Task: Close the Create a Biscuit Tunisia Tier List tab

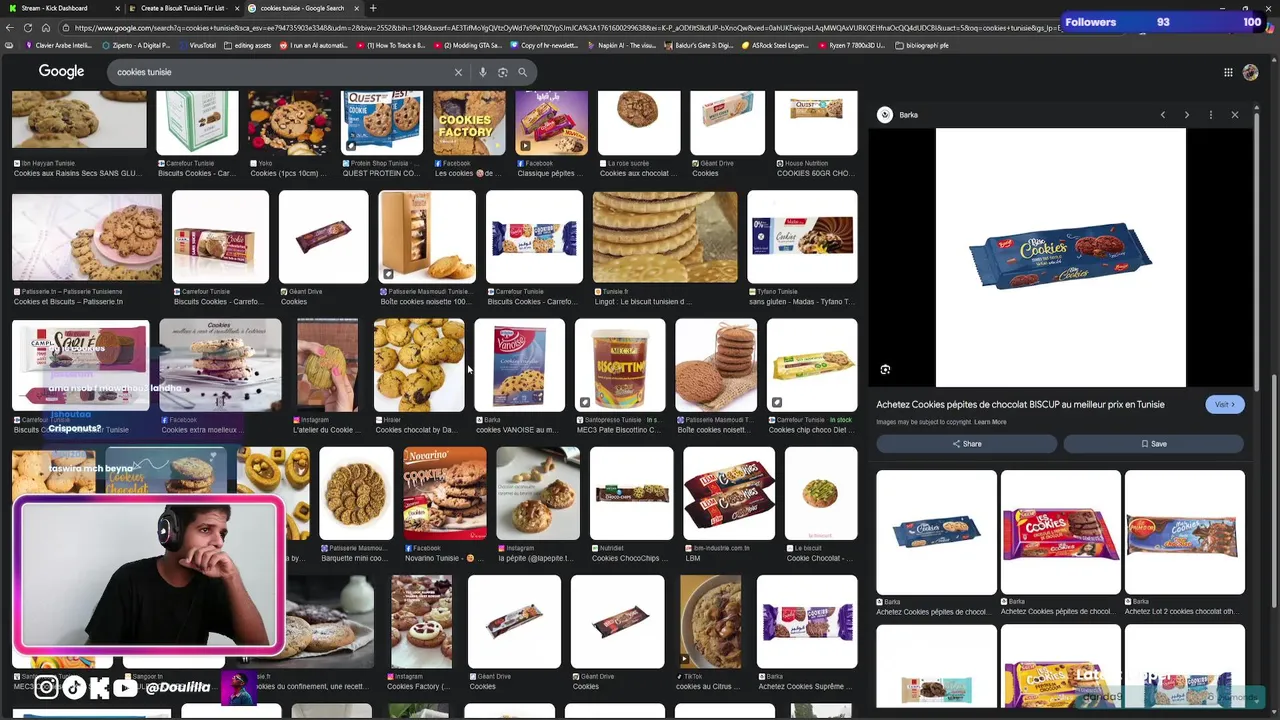Action: point(236,8)
